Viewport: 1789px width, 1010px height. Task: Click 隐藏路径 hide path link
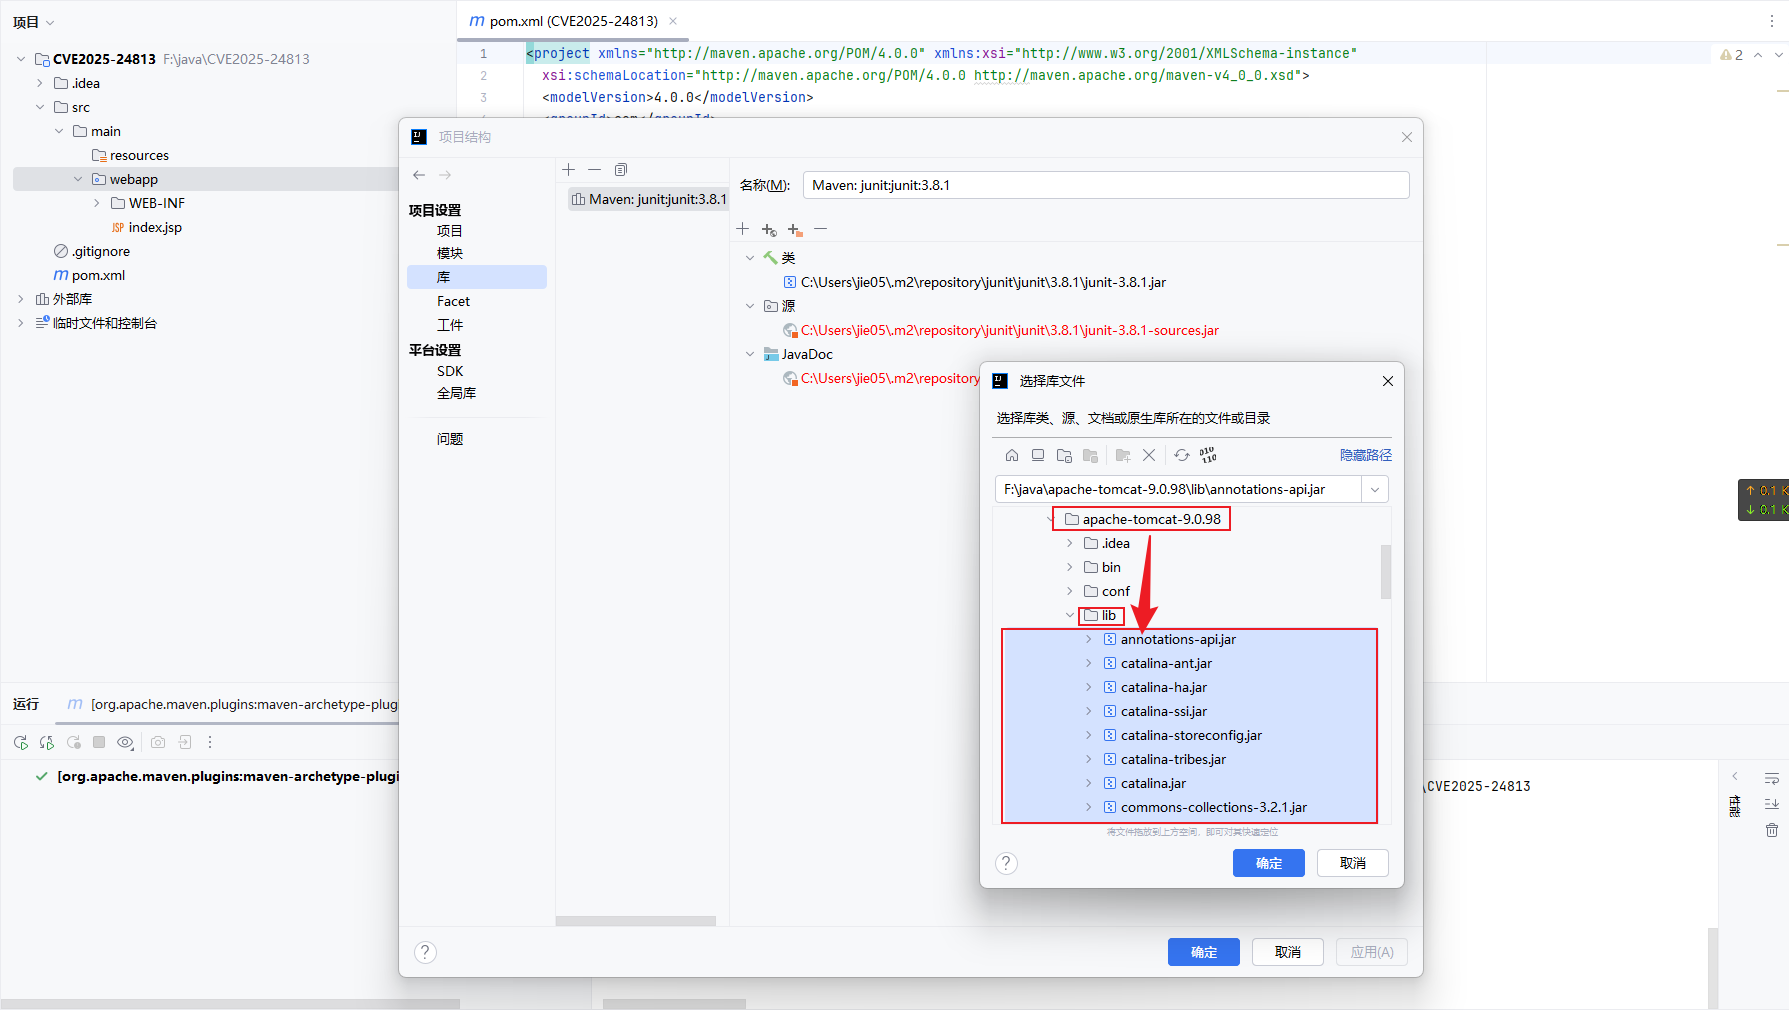(1366, 455)
